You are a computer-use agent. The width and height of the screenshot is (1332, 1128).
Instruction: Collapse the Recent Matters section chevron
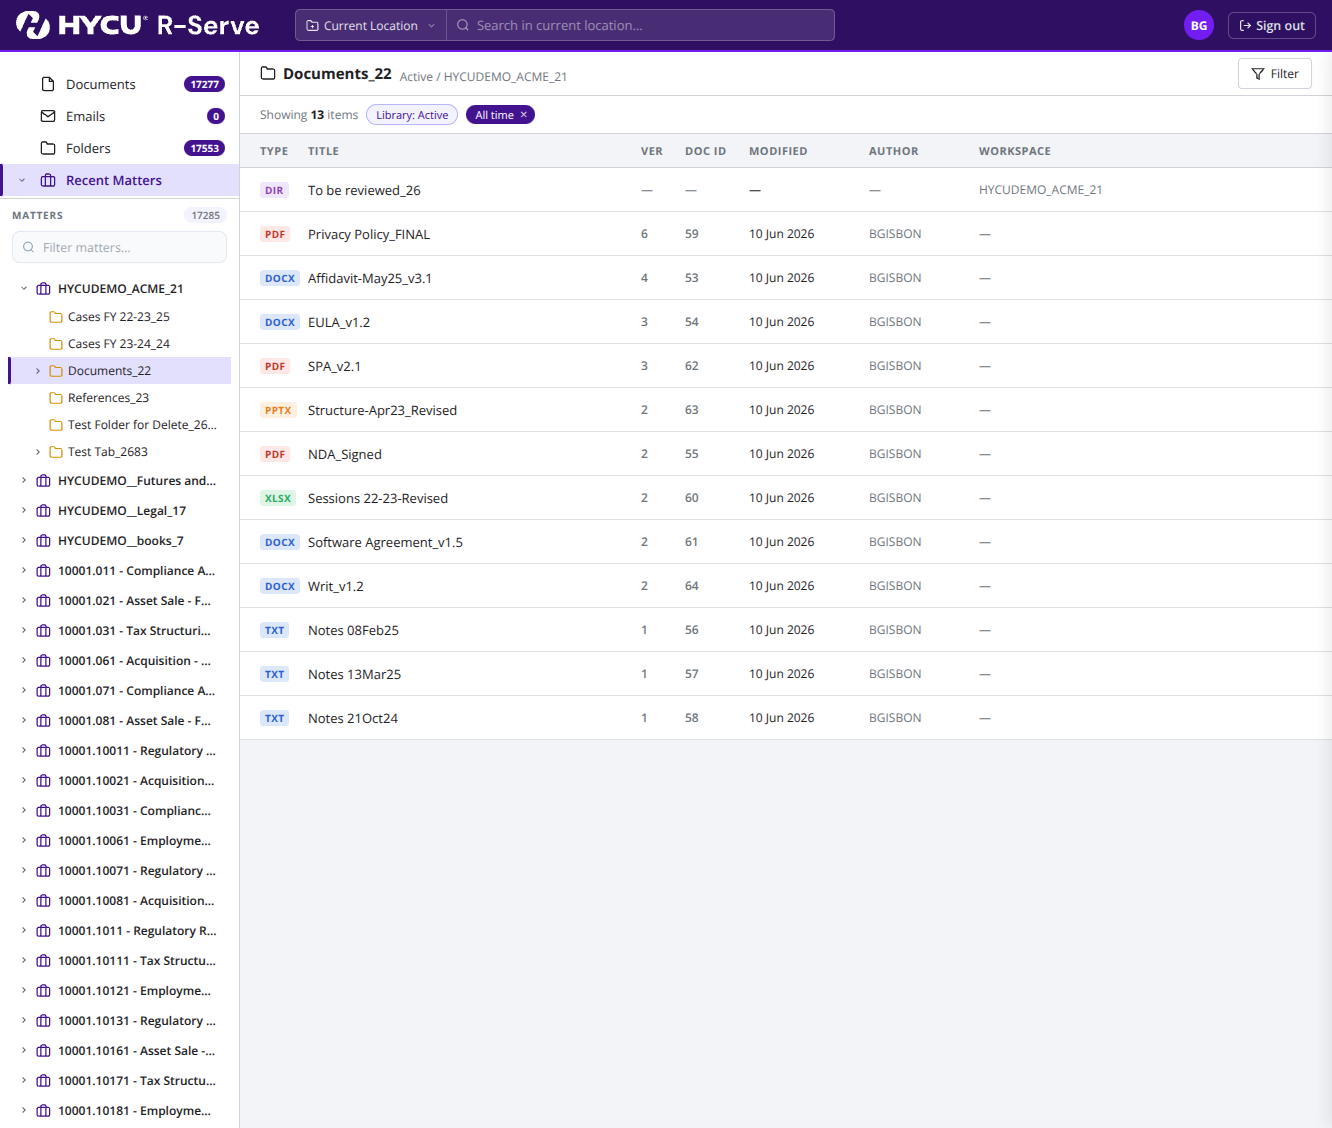[22, 180]
